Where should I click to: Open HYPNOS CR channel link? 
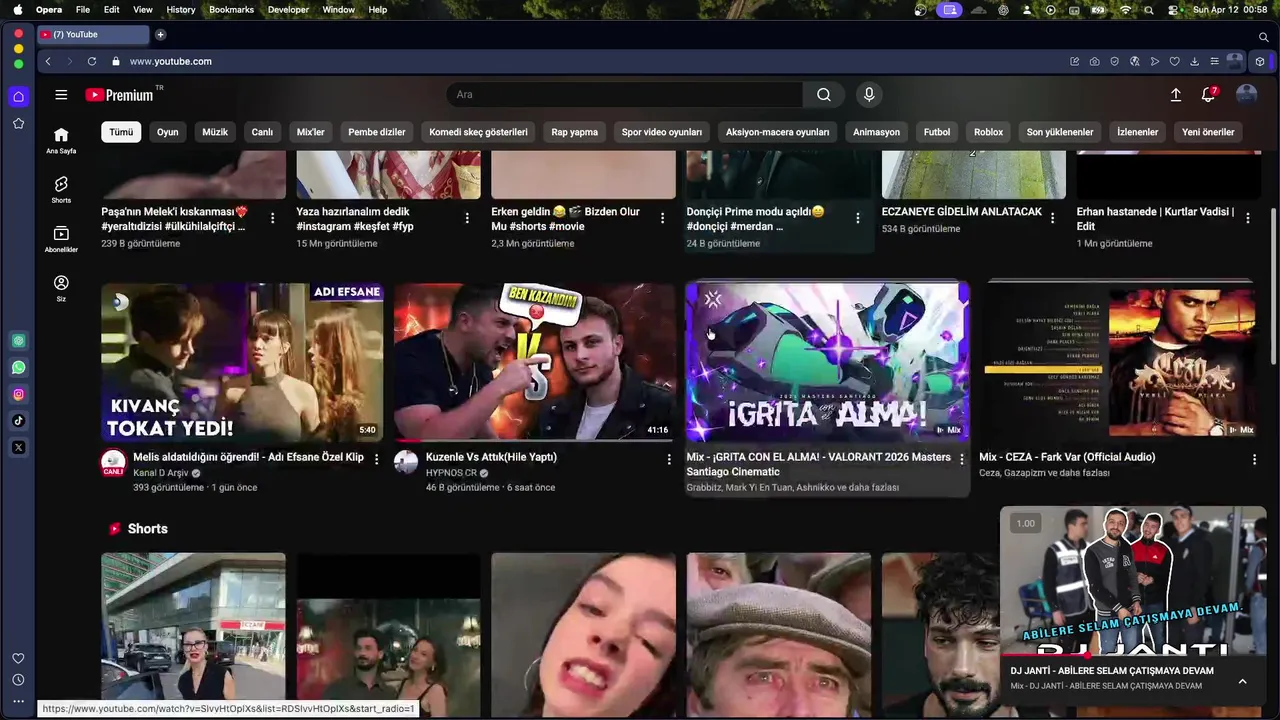[x=451, y=473]
